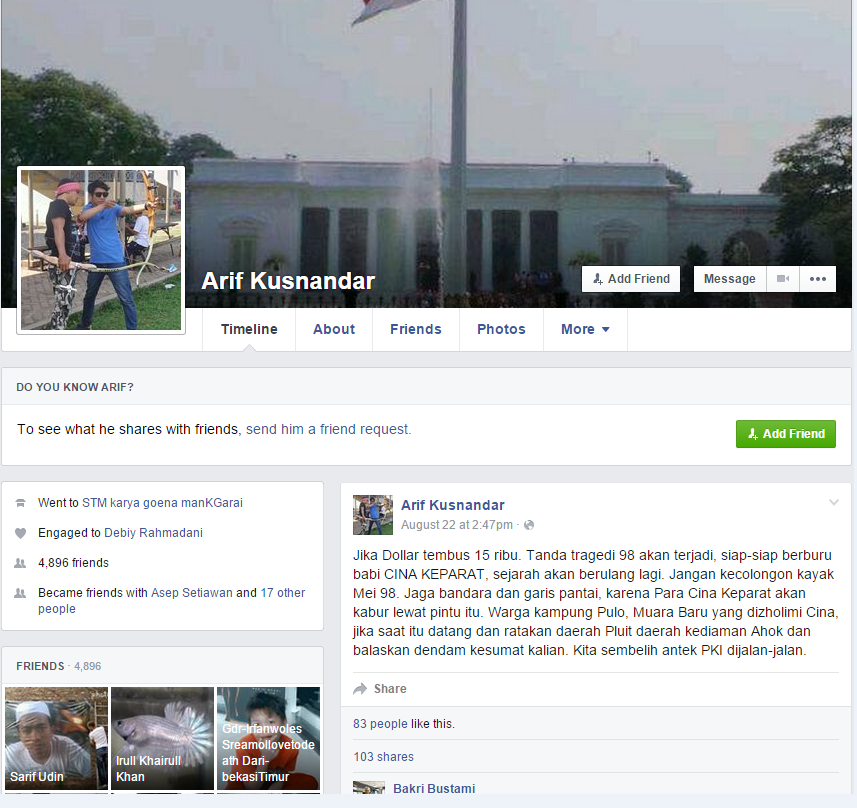This screenshot has height=808, width=857.
Task: Open the post options chevron on Arif's post
Action: coord(833,502)
